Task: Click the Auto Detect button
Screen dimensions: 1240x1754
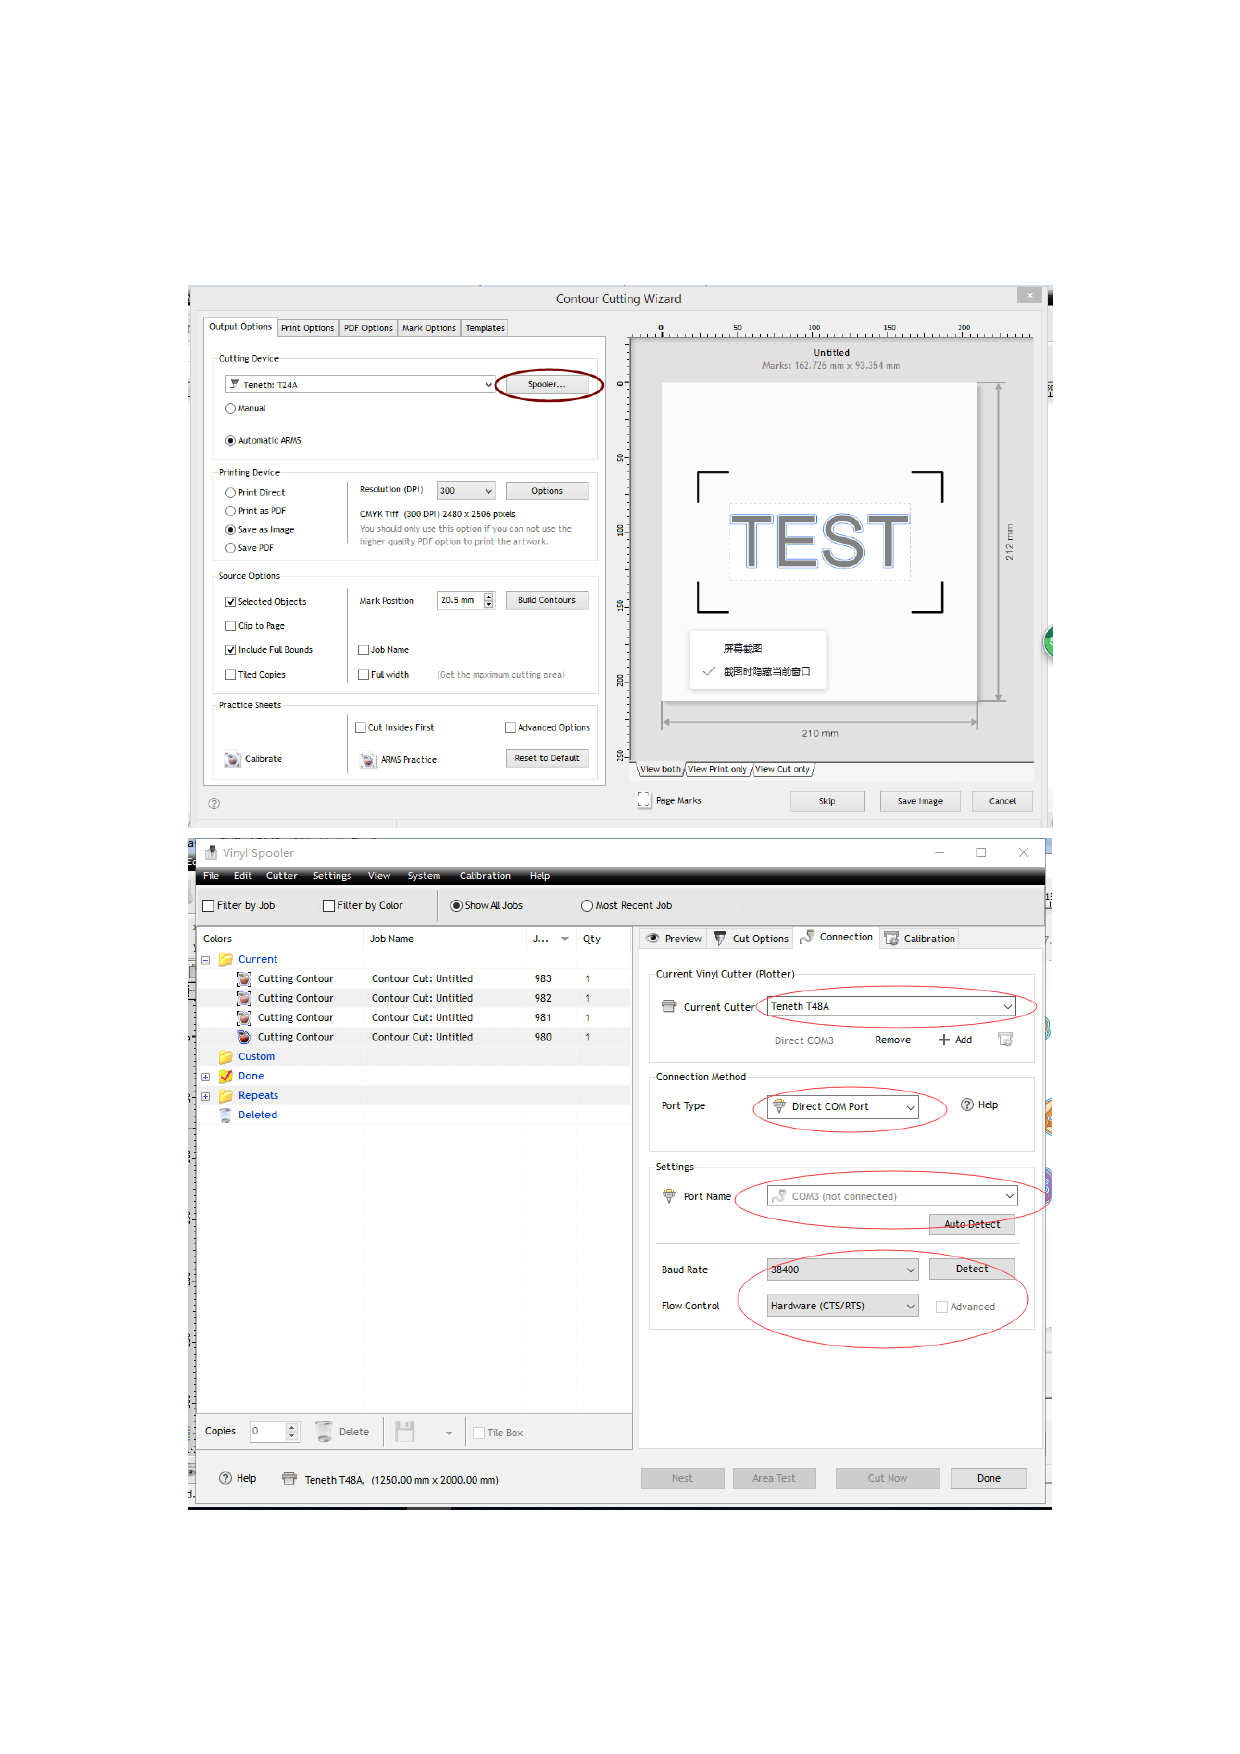Action: pos(971,1224)
